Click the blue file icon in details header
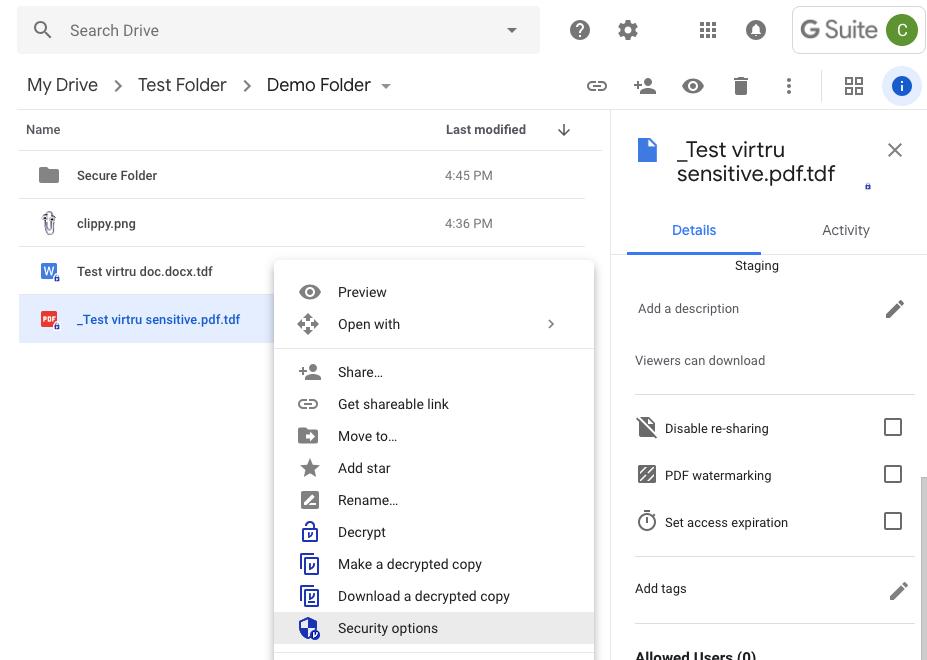The height and width of the screenshot is (660, 927). point(647,150)
